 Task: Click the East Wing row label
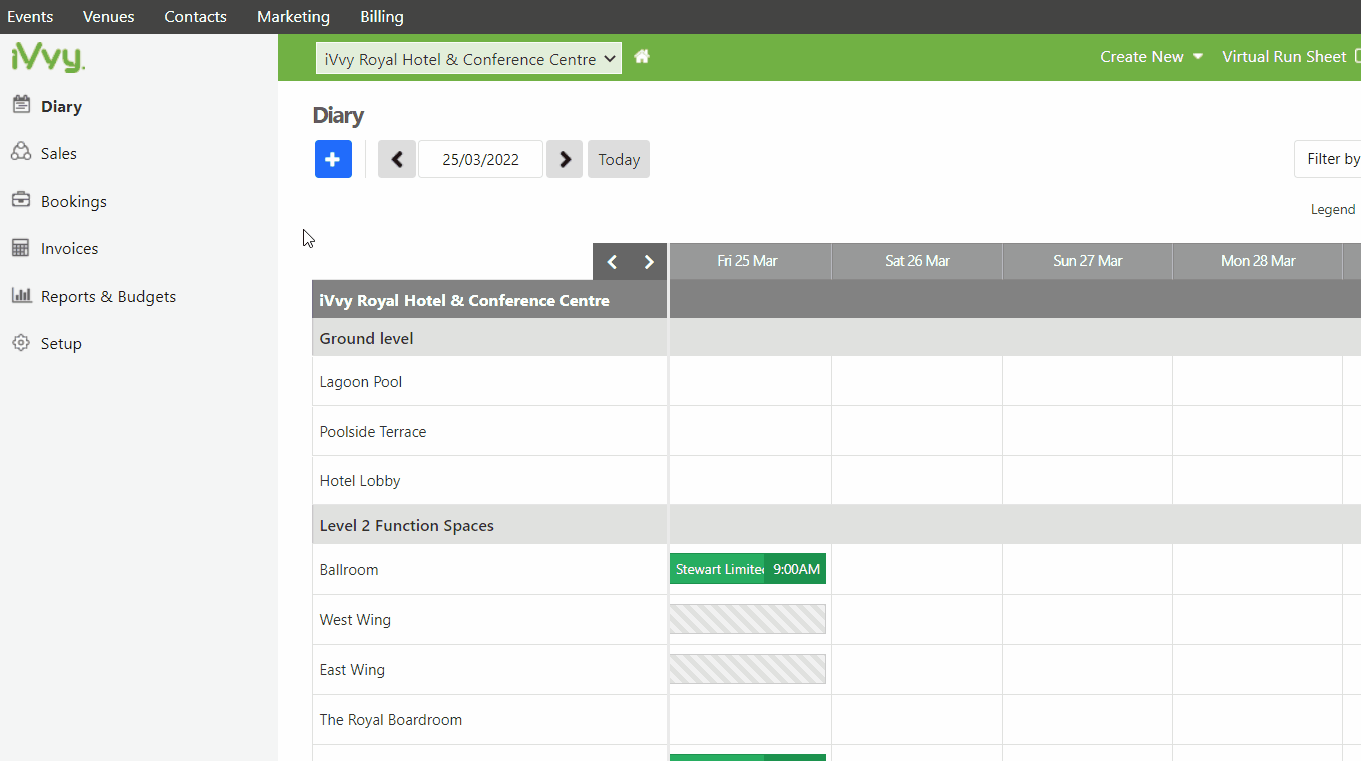coord(352,670)
